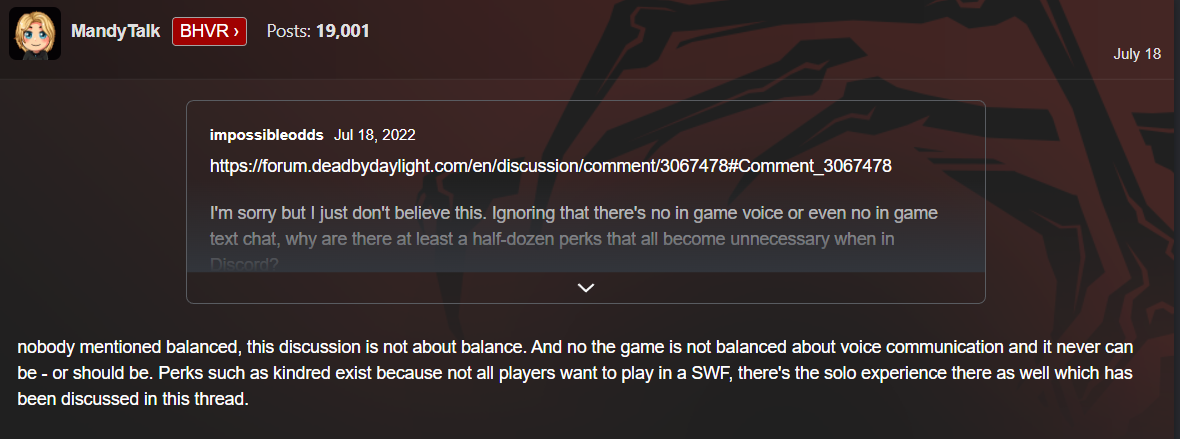
Task: Click "been discussed in this thread." closing line
Action: point(132,398)
